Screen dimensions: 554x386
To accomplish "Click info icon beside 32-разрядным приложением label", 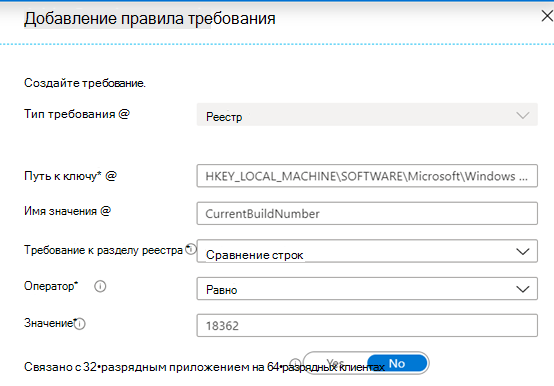I will (295, 363).
